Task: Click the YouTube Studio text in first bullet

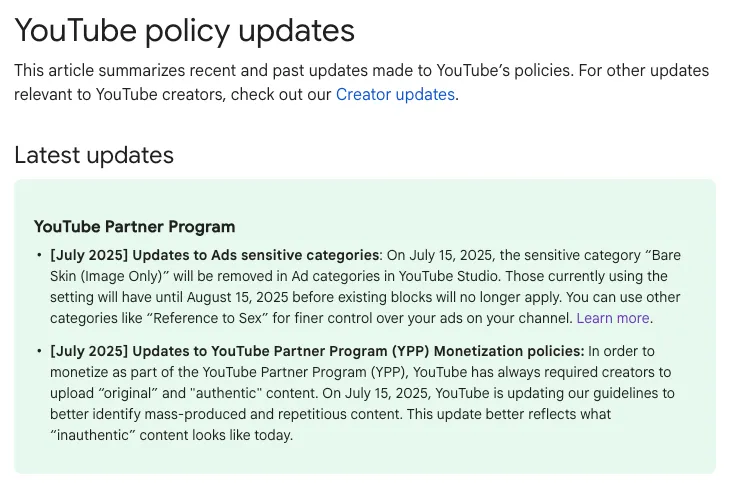Action: click(448, 276)
